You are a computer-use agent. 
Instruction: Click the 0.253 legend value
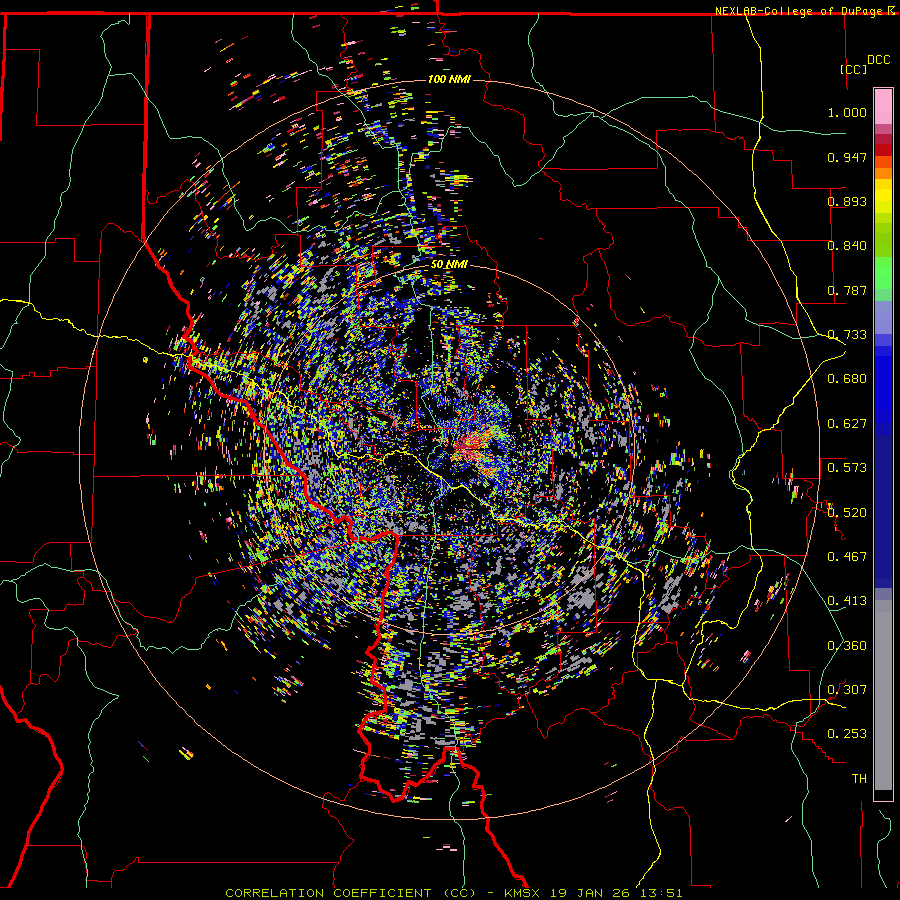847,734
